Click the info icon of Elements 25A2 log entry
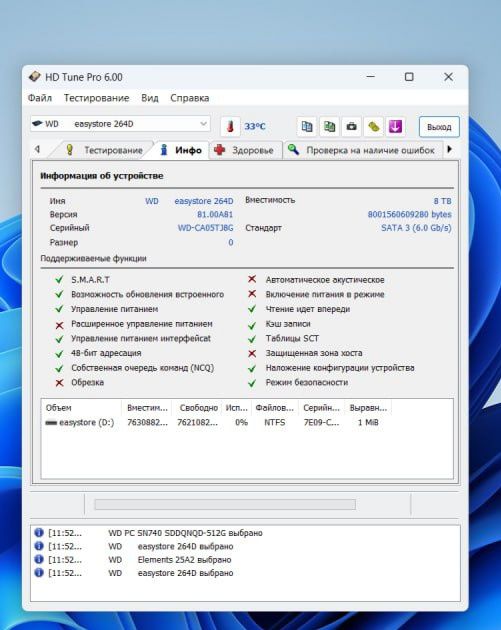The image size is (501, 630). [x=39, y=559]
